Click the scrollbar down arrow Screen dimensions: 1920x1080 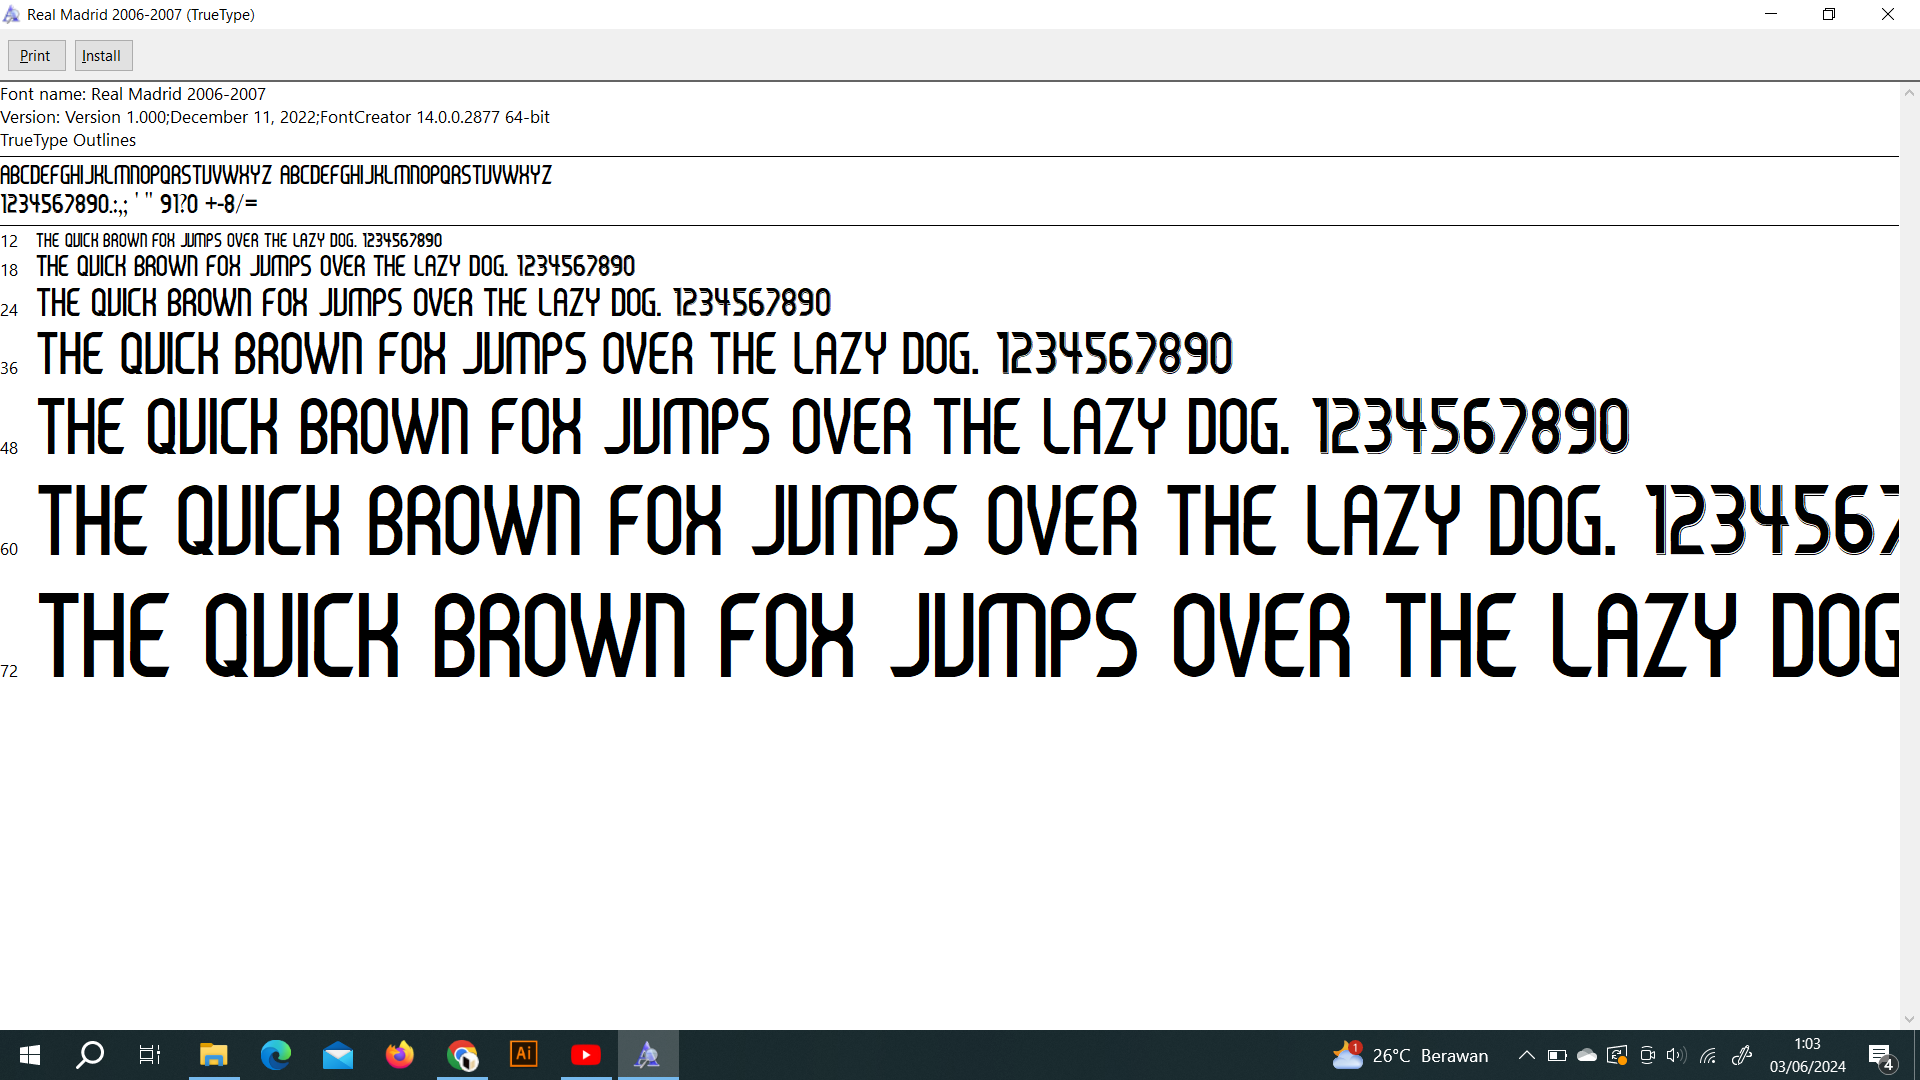[x=1909, y=1019]
